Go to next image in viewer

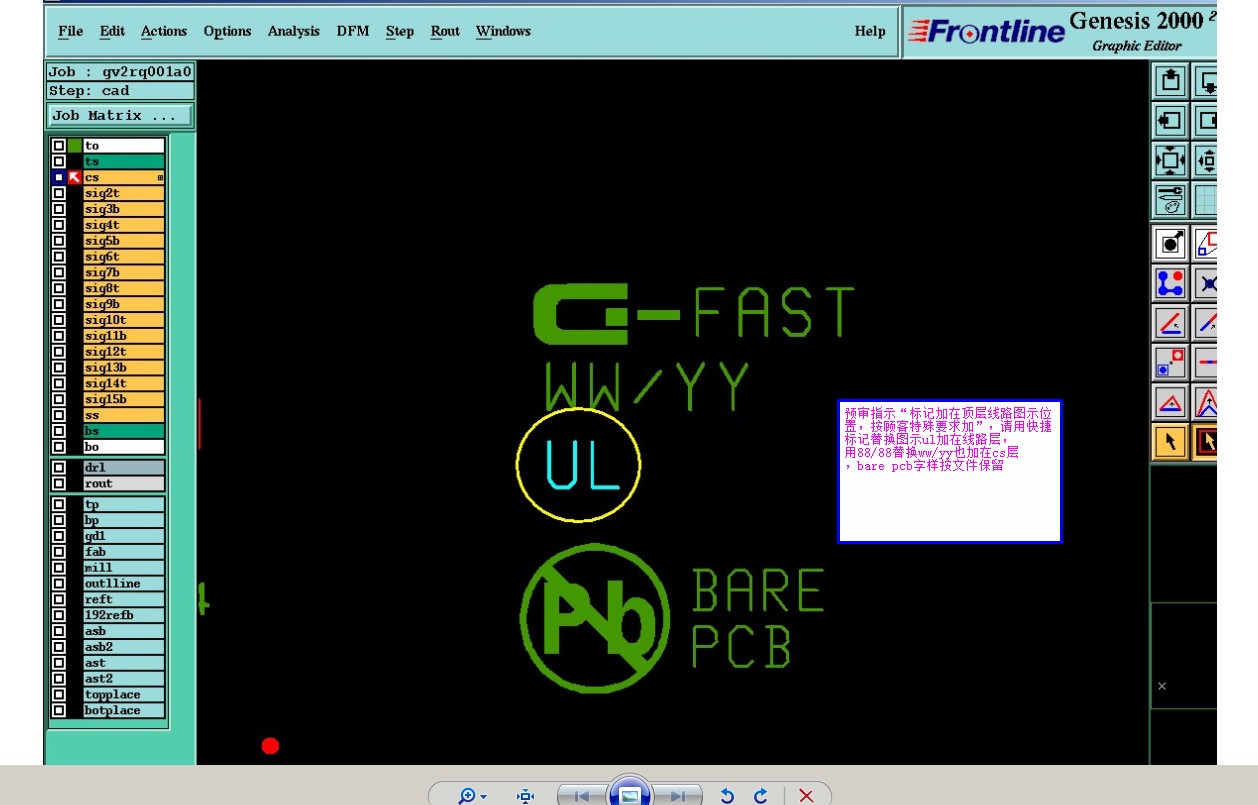click(x=677, y=796)
